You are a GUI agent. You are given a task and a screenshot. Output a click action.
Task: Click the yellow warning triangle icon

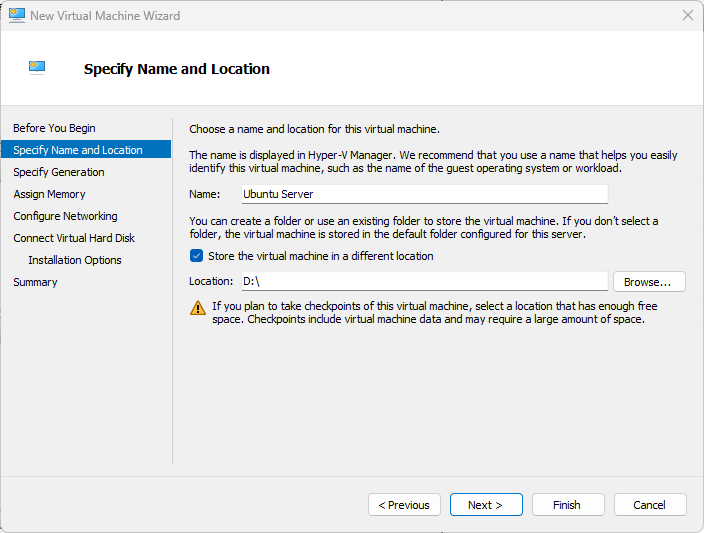click(x=198, y=308)
